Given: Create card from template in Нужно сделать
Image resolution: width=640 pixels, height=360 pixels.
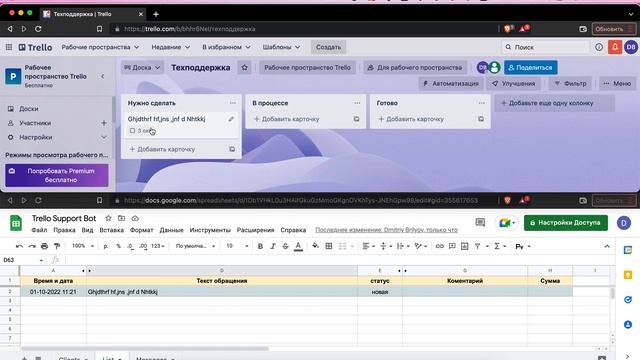Looking at the screenshot, I should point(232,149).
